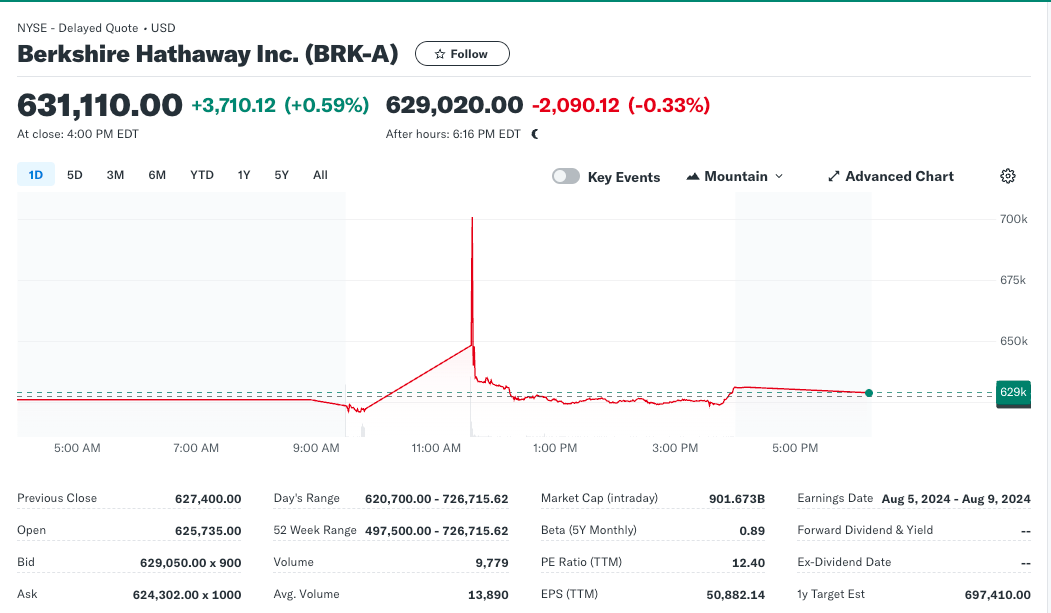Click the 650k axis label
1051x613 pixels.
point(1013,341)
